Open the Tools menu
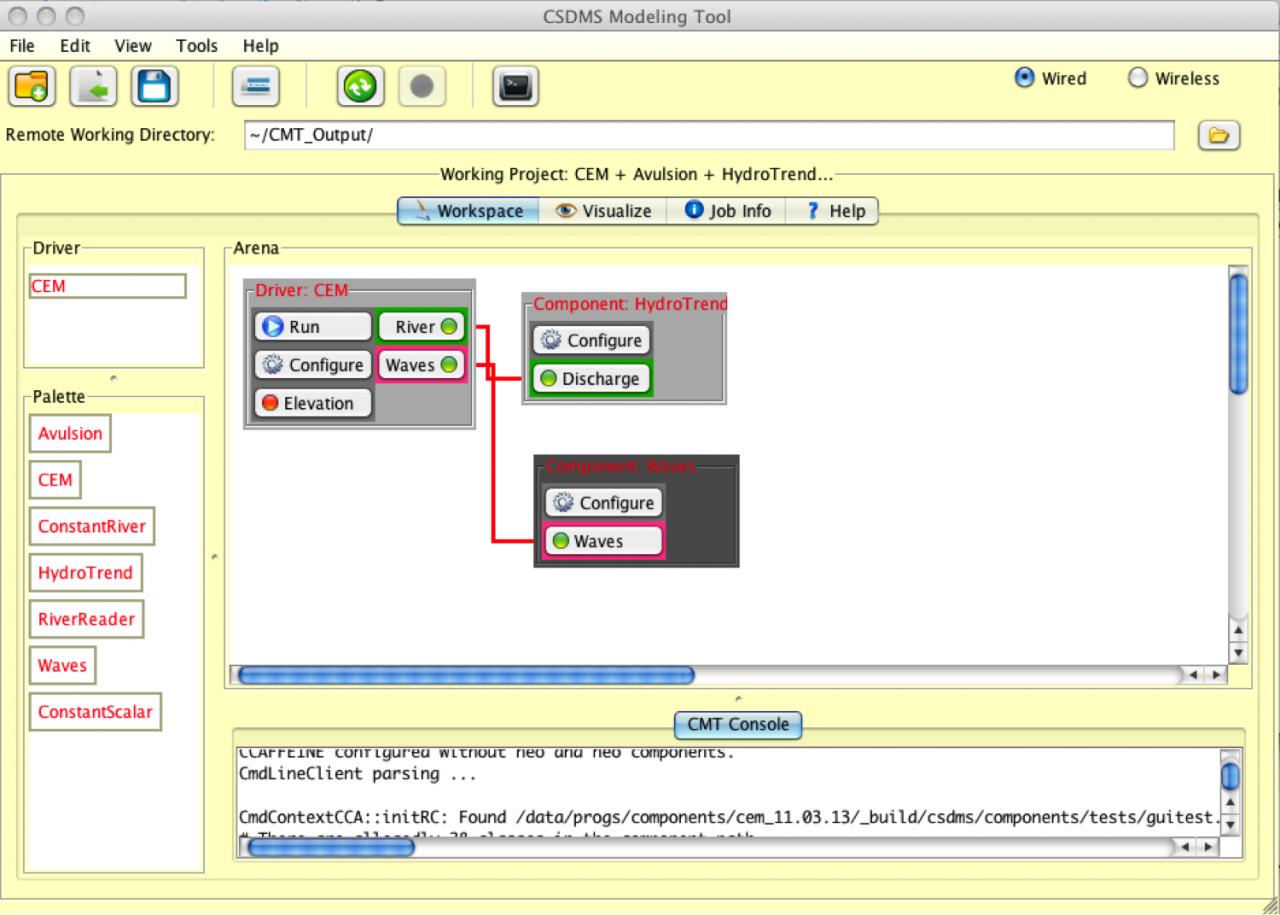Image resolution: width=1280 pixels, height=915 pixels. coord(197,46)
